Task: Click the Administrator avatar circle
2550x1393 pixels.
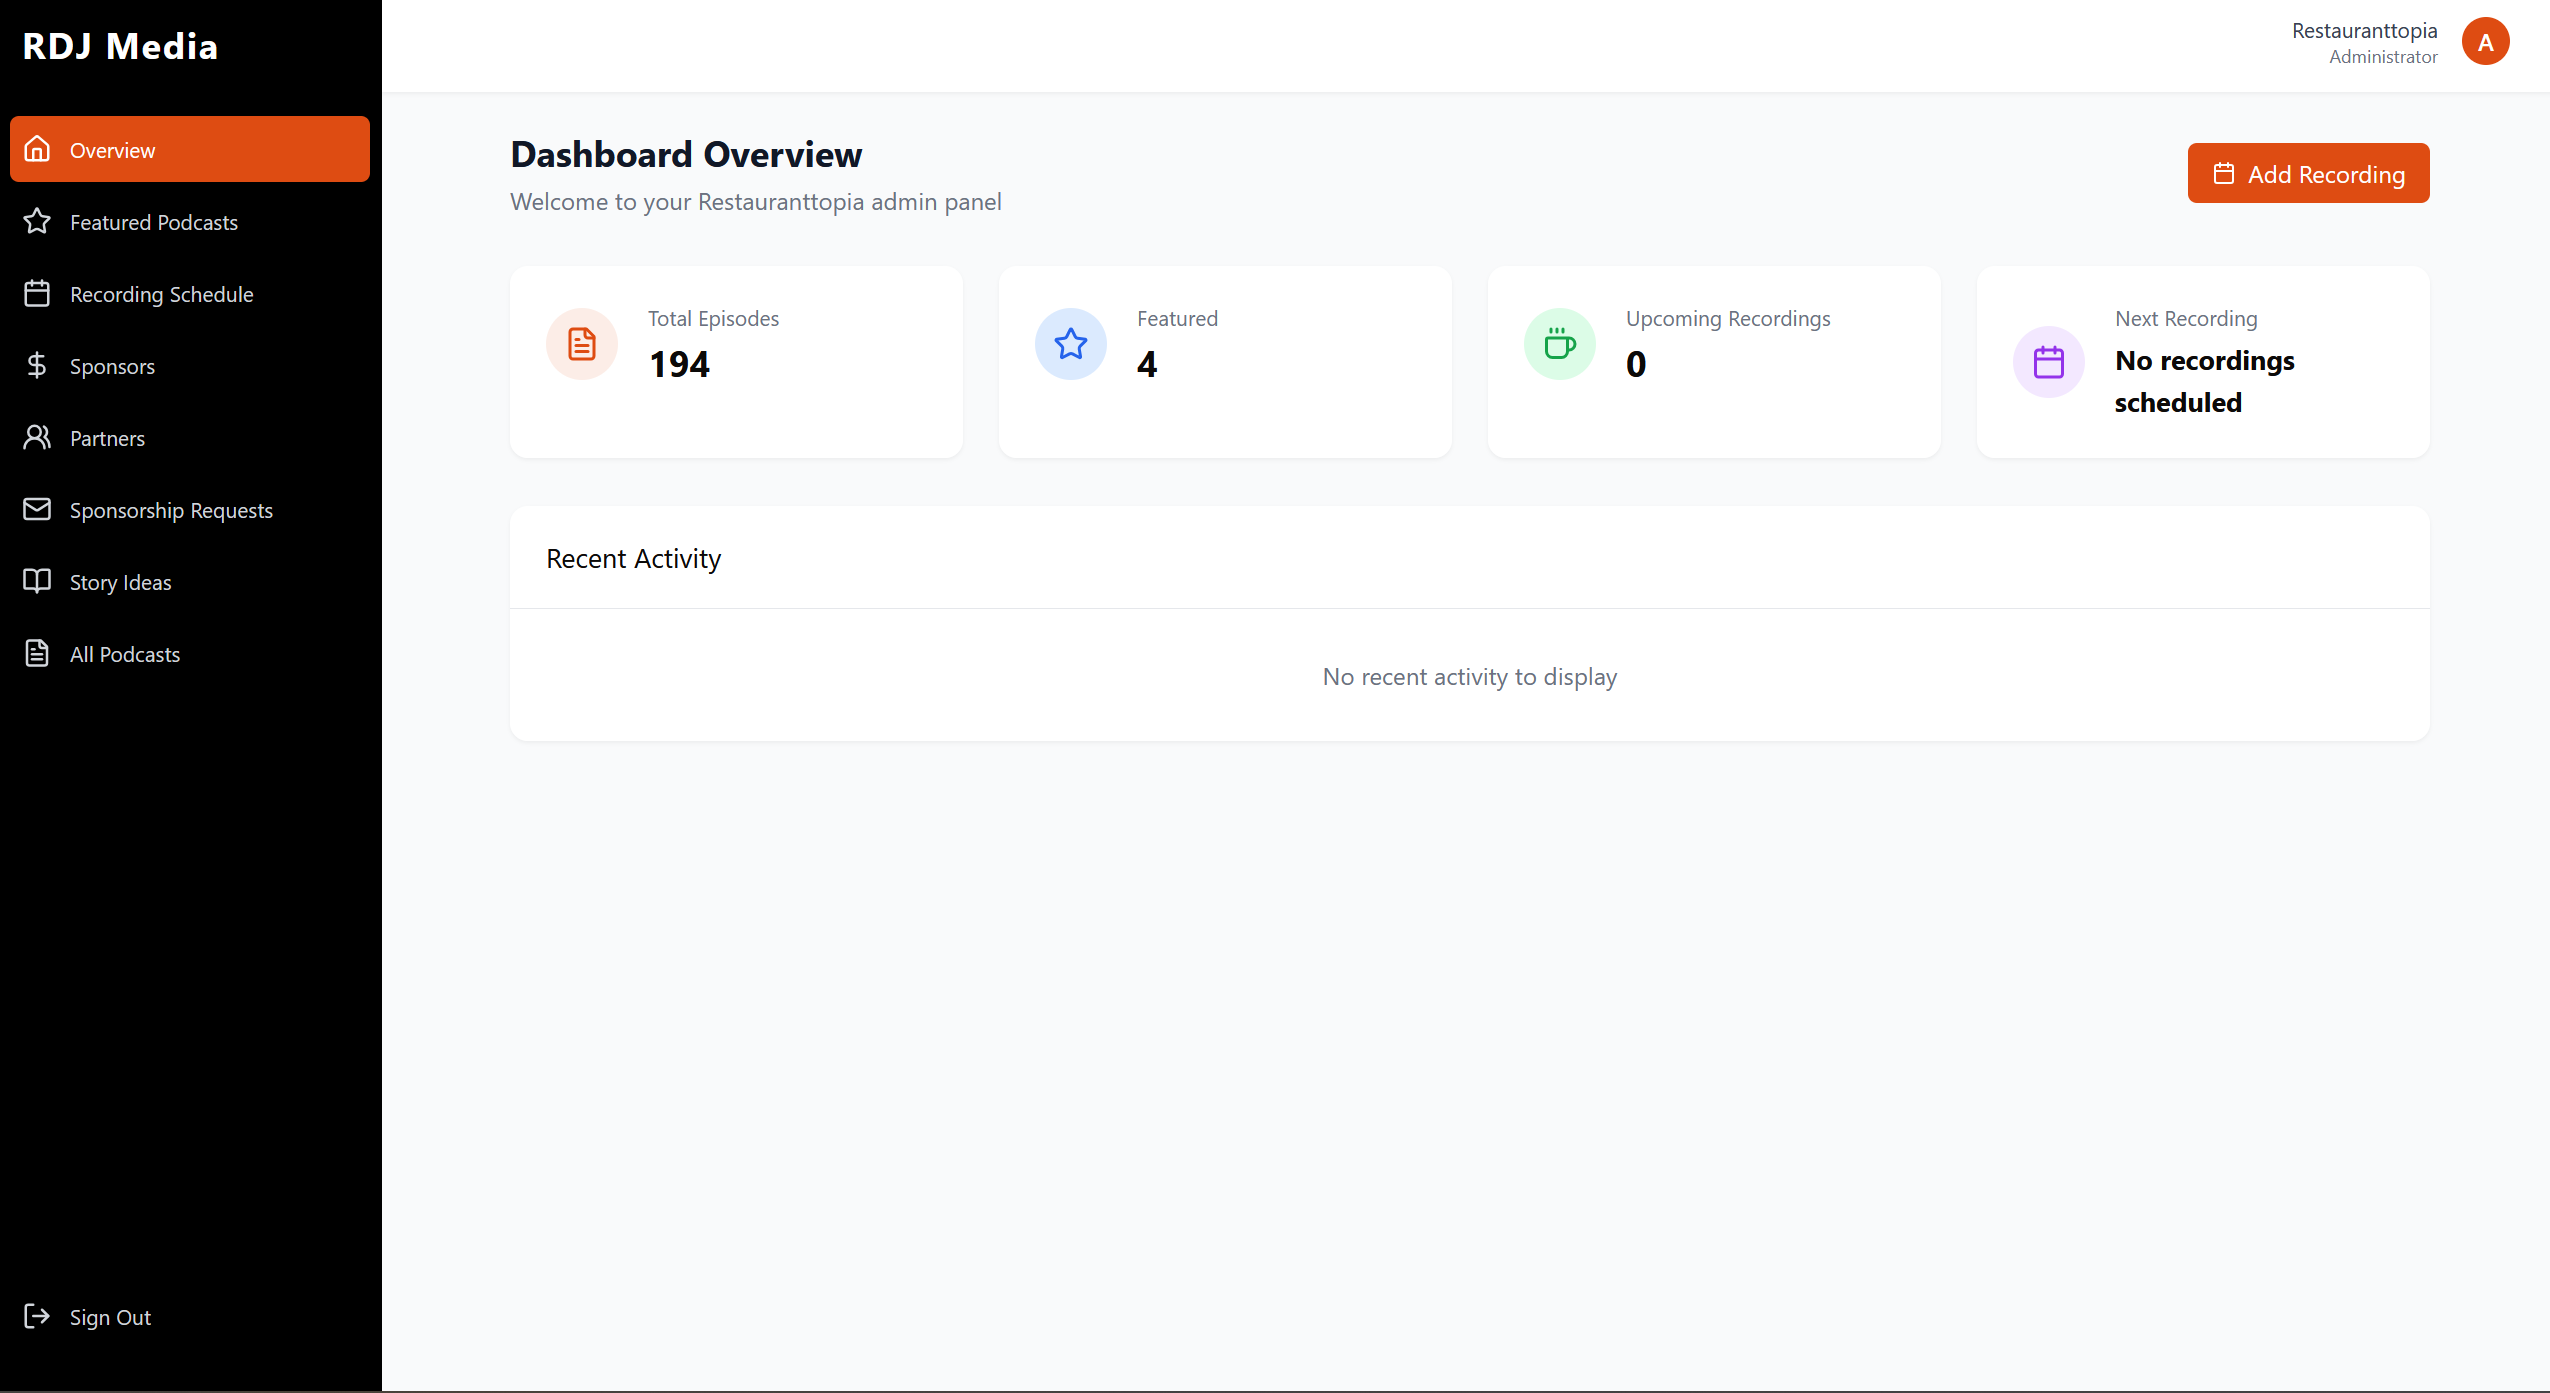Action: click(x=2486, y=41)
